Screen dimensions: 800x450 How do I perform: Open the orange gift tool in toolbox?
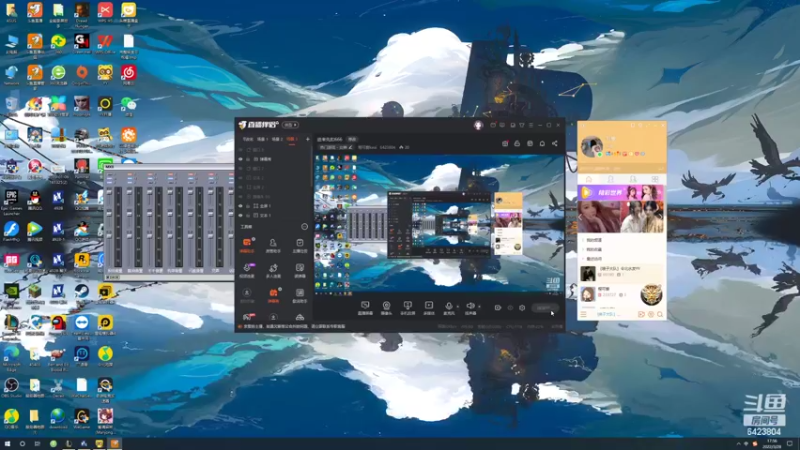[273, 293]
